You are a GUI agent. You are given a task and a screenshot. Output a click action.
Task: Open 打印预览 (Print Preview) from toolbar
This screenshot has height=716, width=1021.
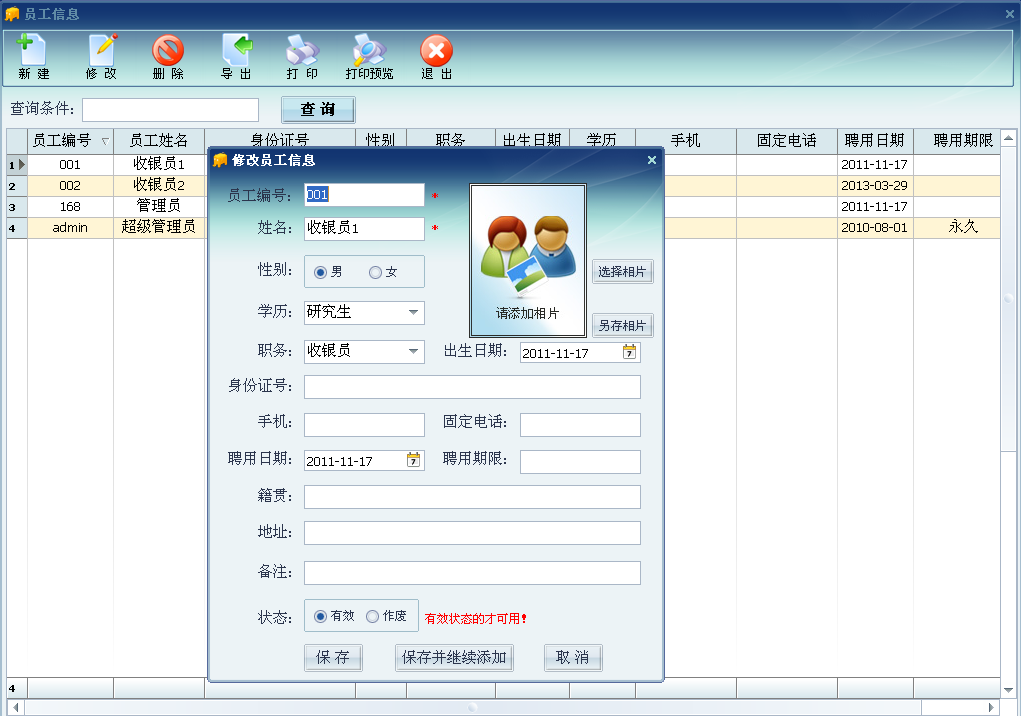pyautogui.click(x=369, y=56)
